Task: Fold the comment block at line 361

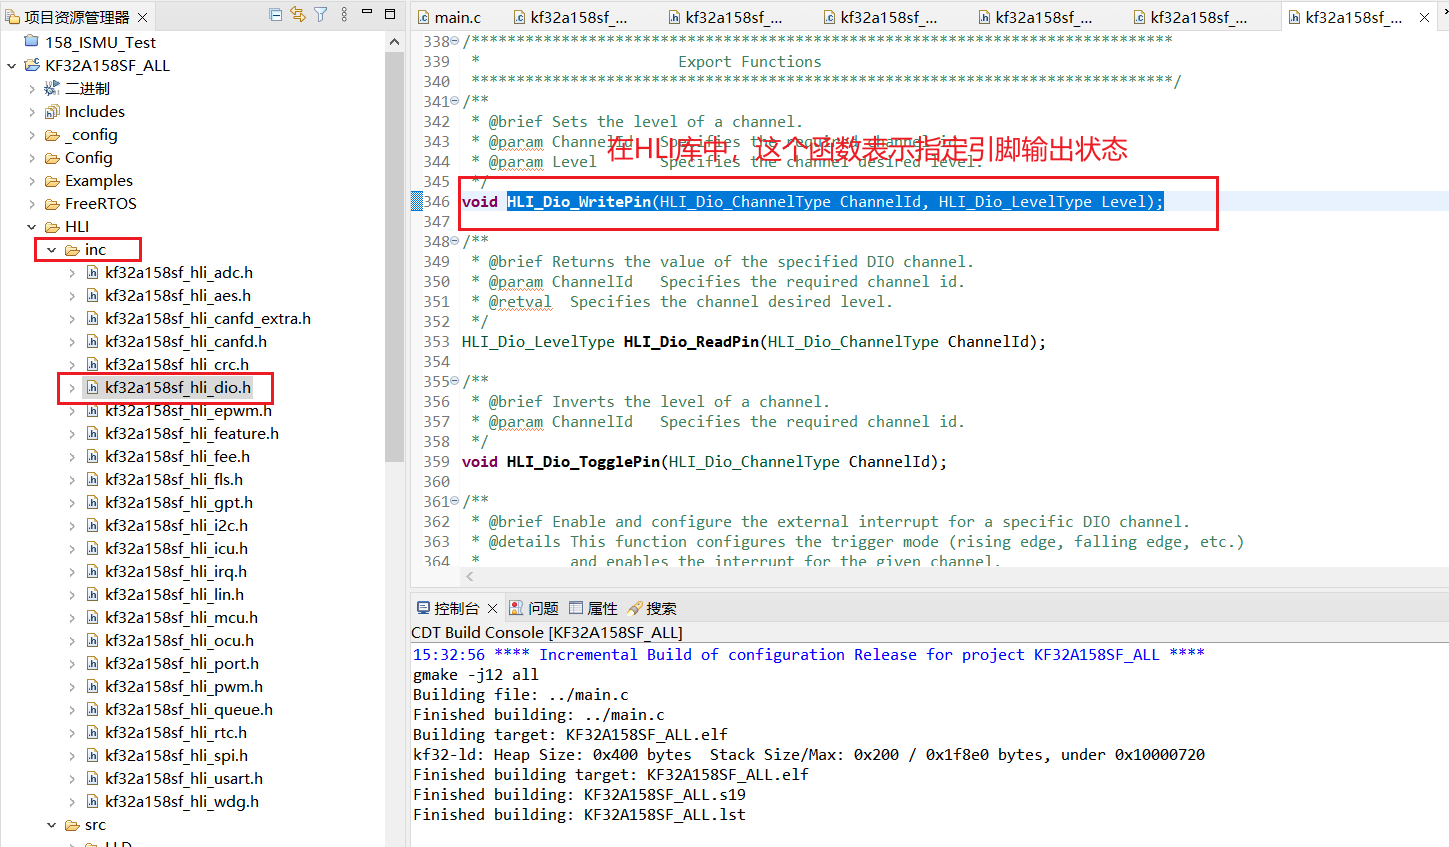Action: pyautogui.click(x=455, y=501)
